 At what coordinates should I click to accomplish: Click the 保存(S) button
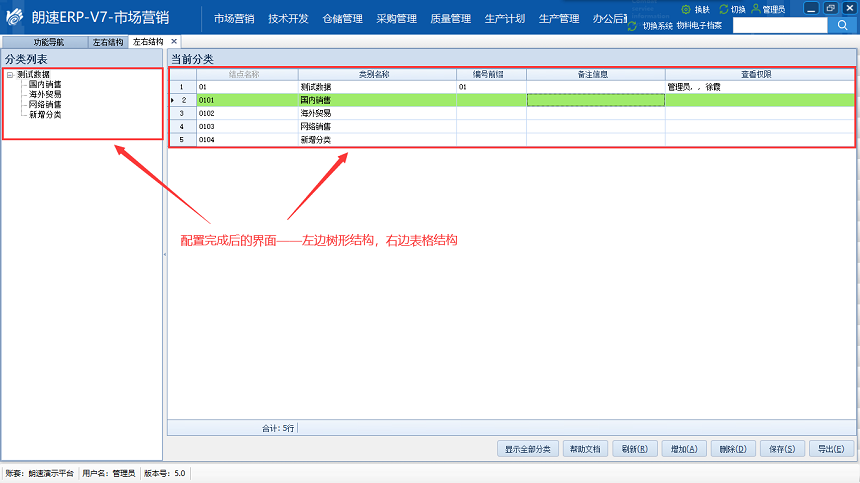782,449
